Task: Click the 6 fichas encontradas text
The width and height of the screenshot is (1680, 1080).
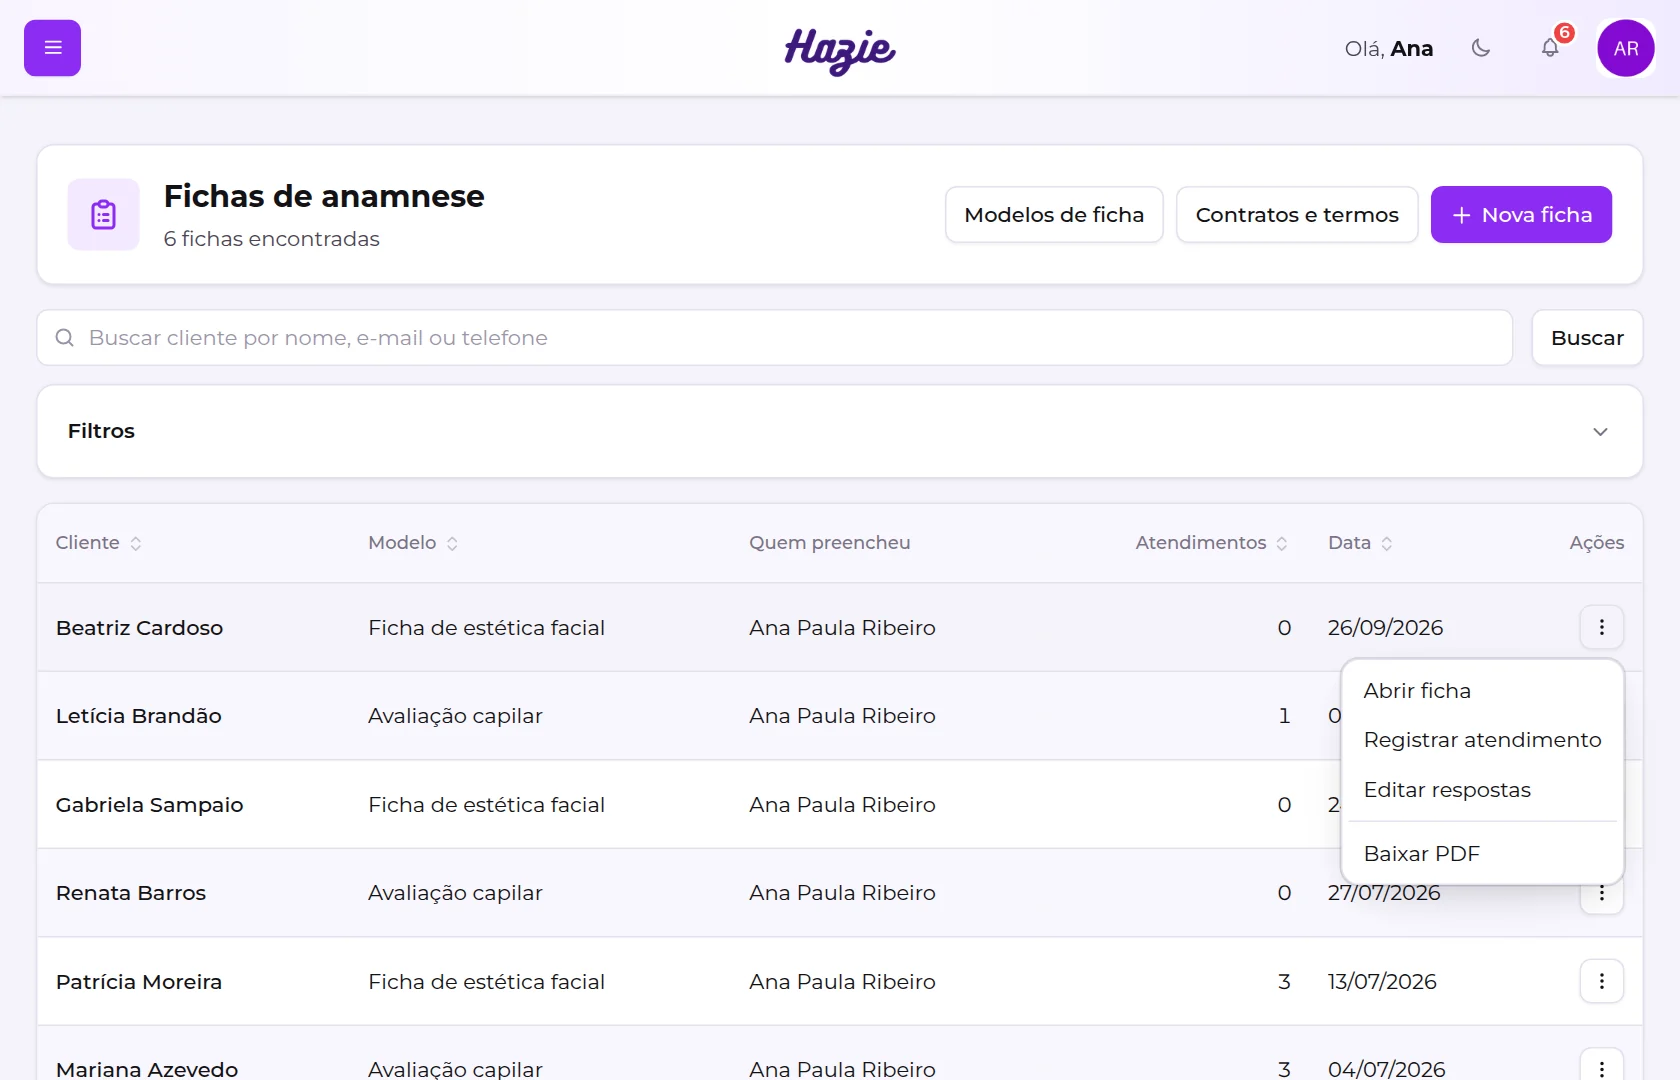Action: coord(272,239)
